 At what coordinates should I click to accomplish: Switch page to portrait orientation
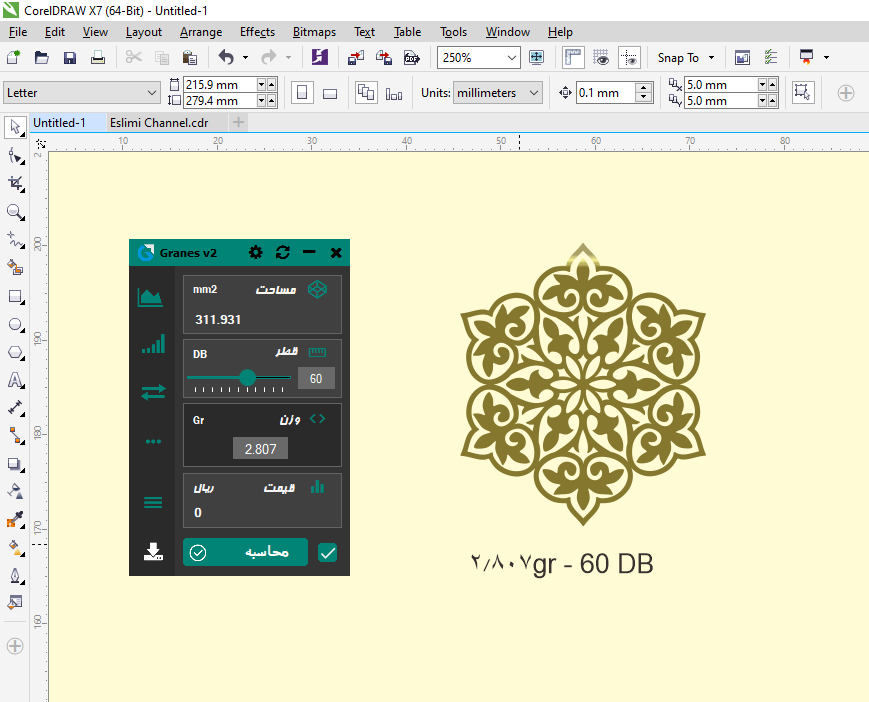point(301,93)
